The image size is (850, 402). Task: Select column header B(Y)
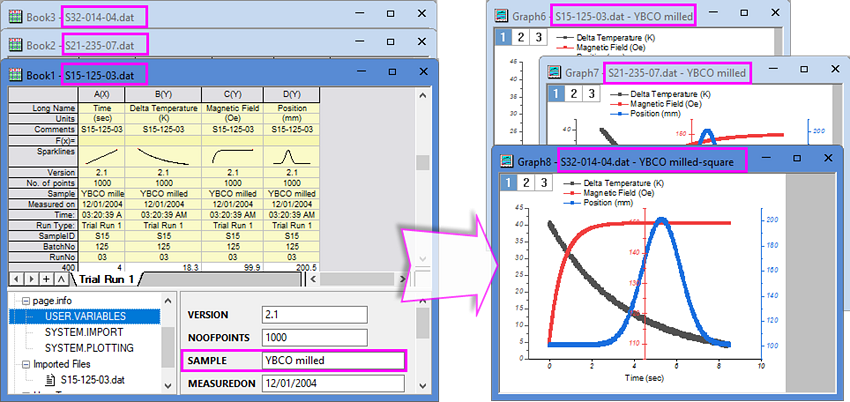(x=163, y=94)
